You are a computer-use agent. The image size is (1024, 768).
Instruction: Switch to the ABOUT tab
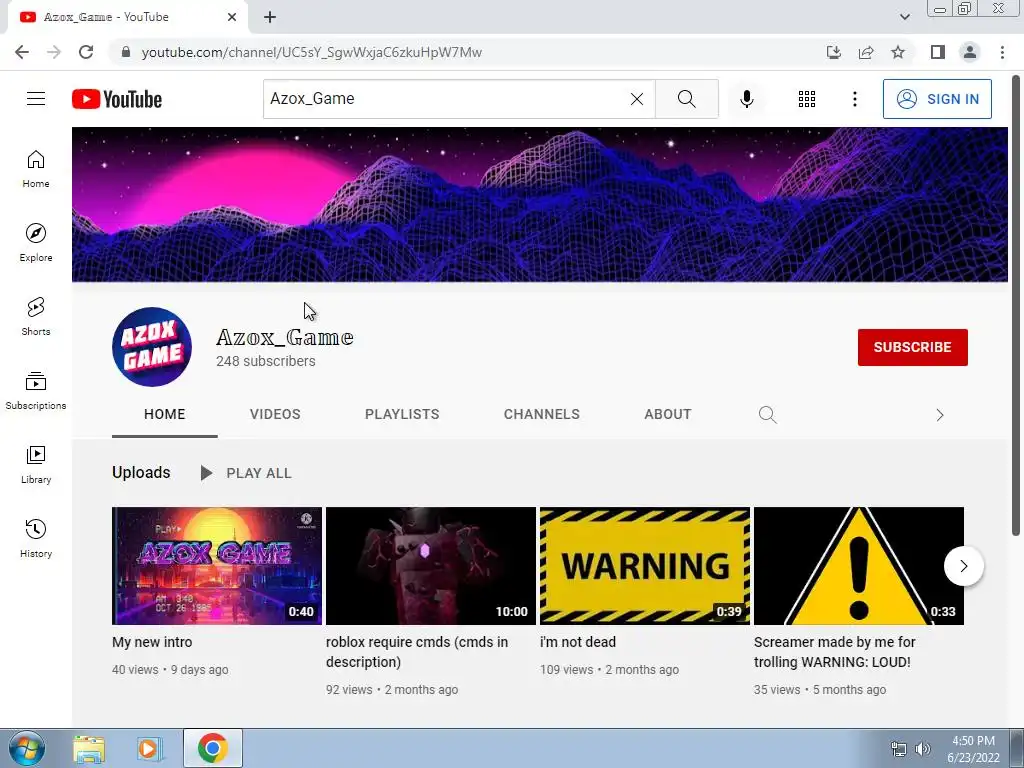click(x=667, y=414)
